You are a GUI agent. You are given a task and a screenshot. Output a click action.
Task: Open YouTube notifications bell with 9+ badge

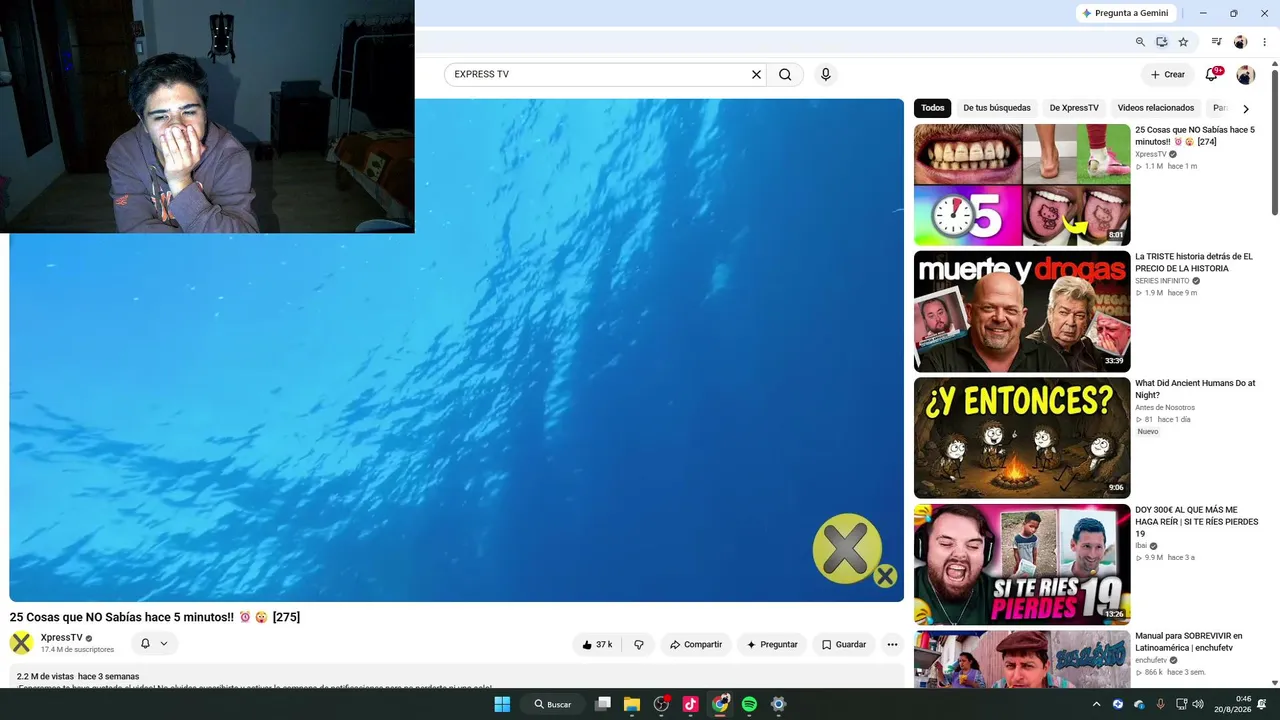pos(1212,74)
